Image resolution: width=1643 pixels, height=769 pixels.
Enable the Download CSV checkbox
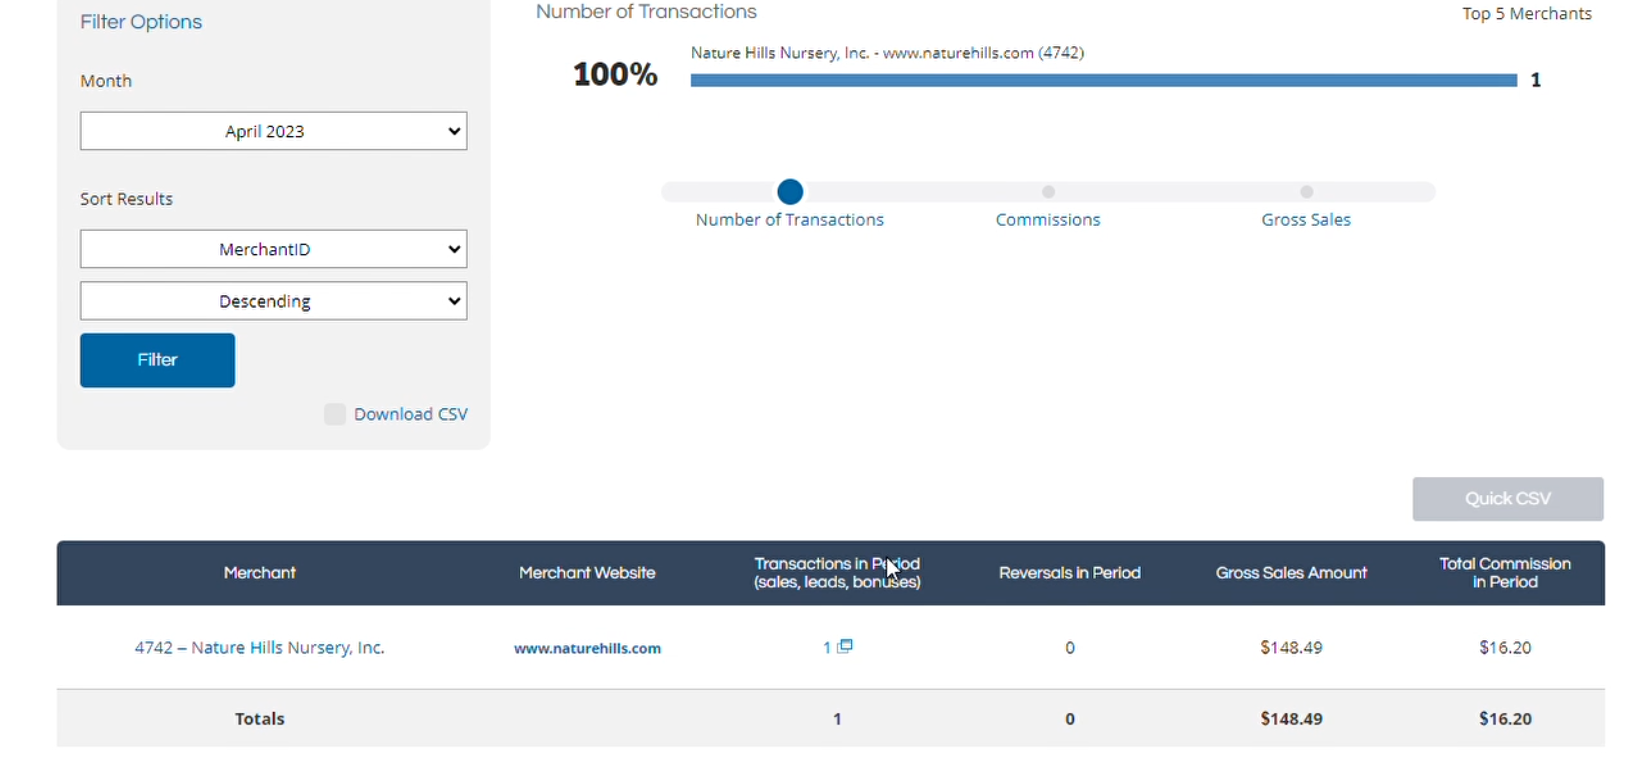click(335, 414)
